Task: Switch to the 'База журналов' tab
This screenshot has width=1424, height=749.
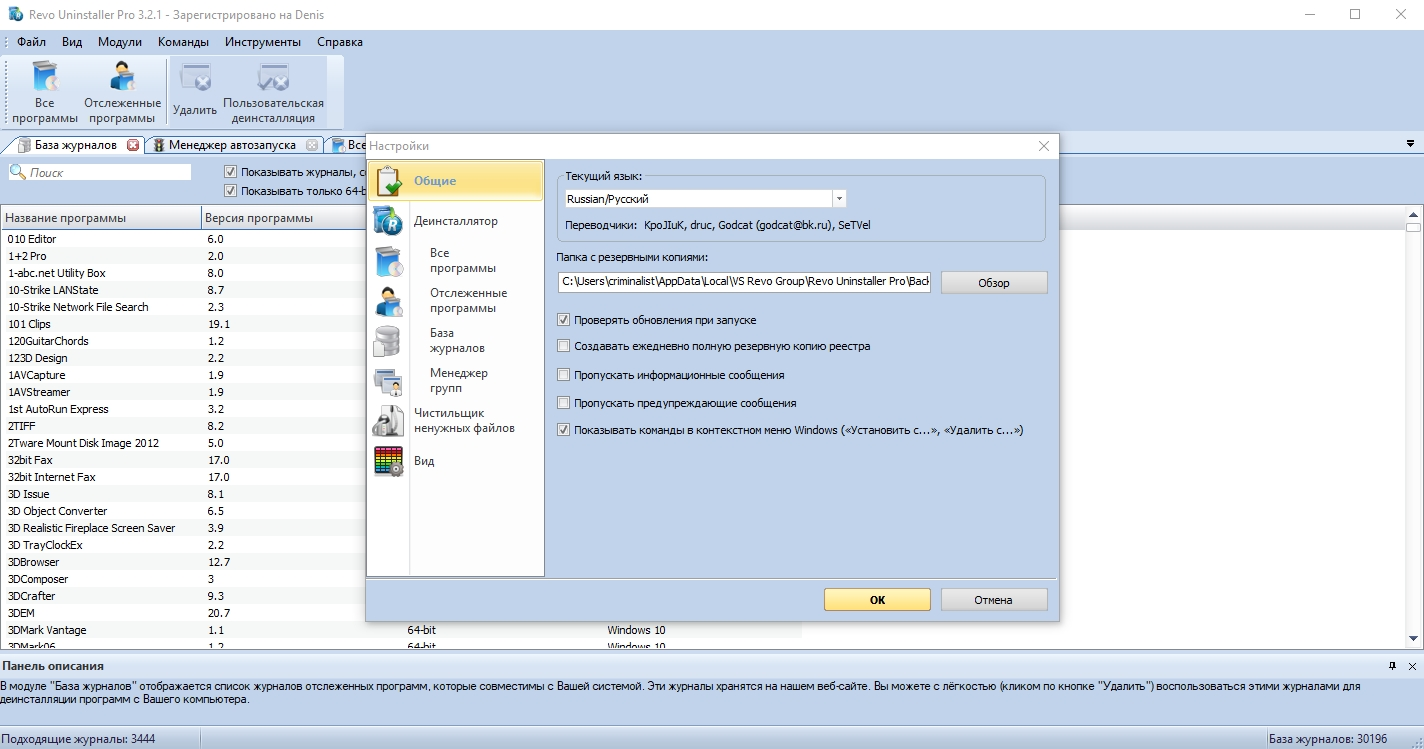Action: (75, 145)
